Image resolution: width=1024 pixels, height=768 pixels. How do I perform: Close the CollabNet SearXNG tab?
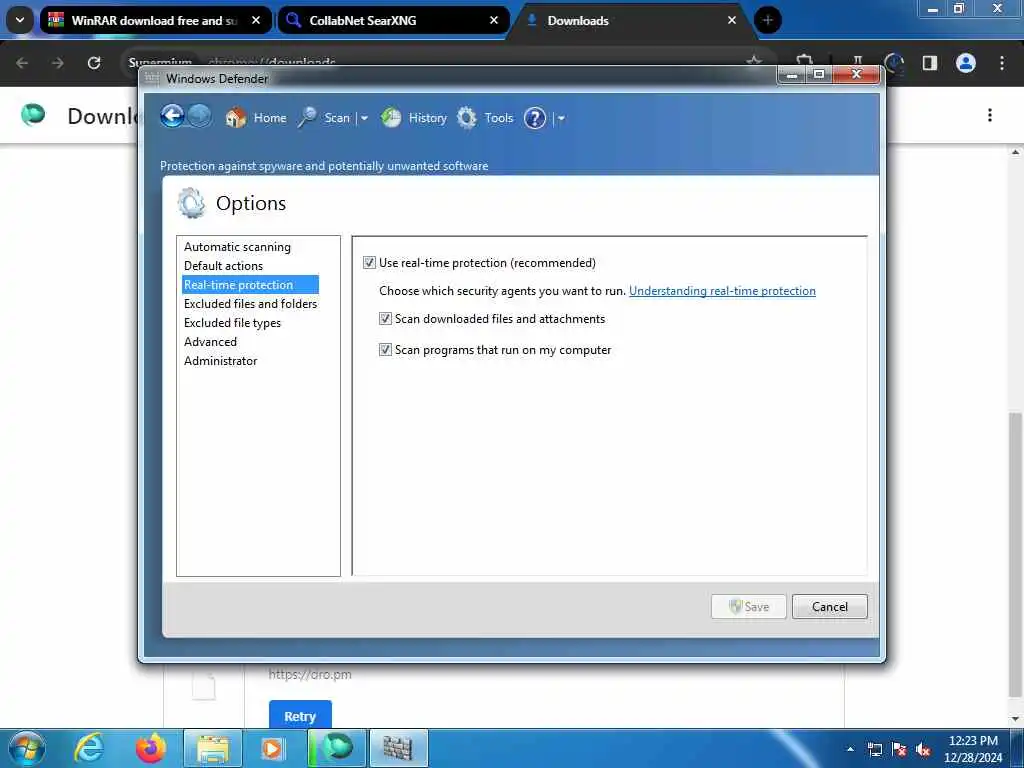(x=494, y=20)
